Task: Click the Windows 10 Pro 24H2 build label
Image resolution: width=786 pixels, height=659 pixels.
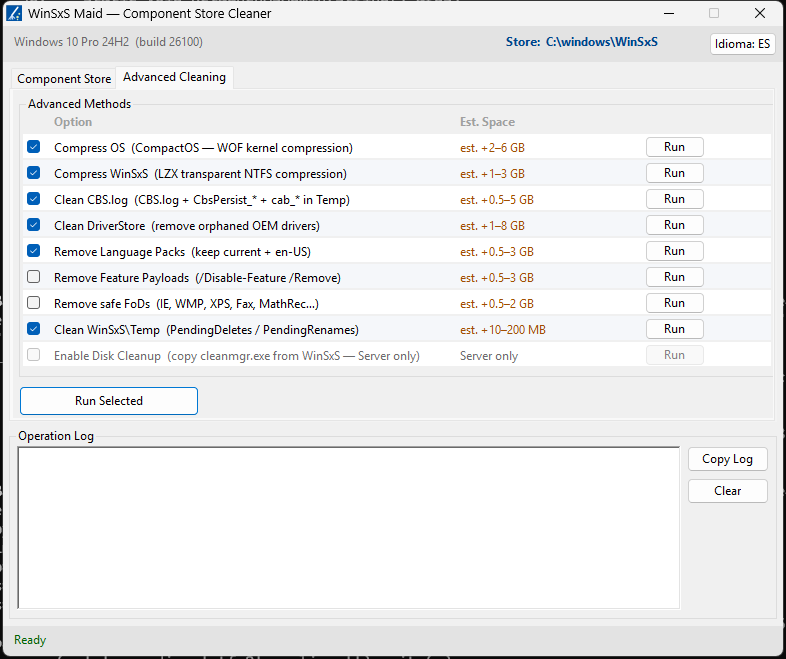Action: [108, 42]
